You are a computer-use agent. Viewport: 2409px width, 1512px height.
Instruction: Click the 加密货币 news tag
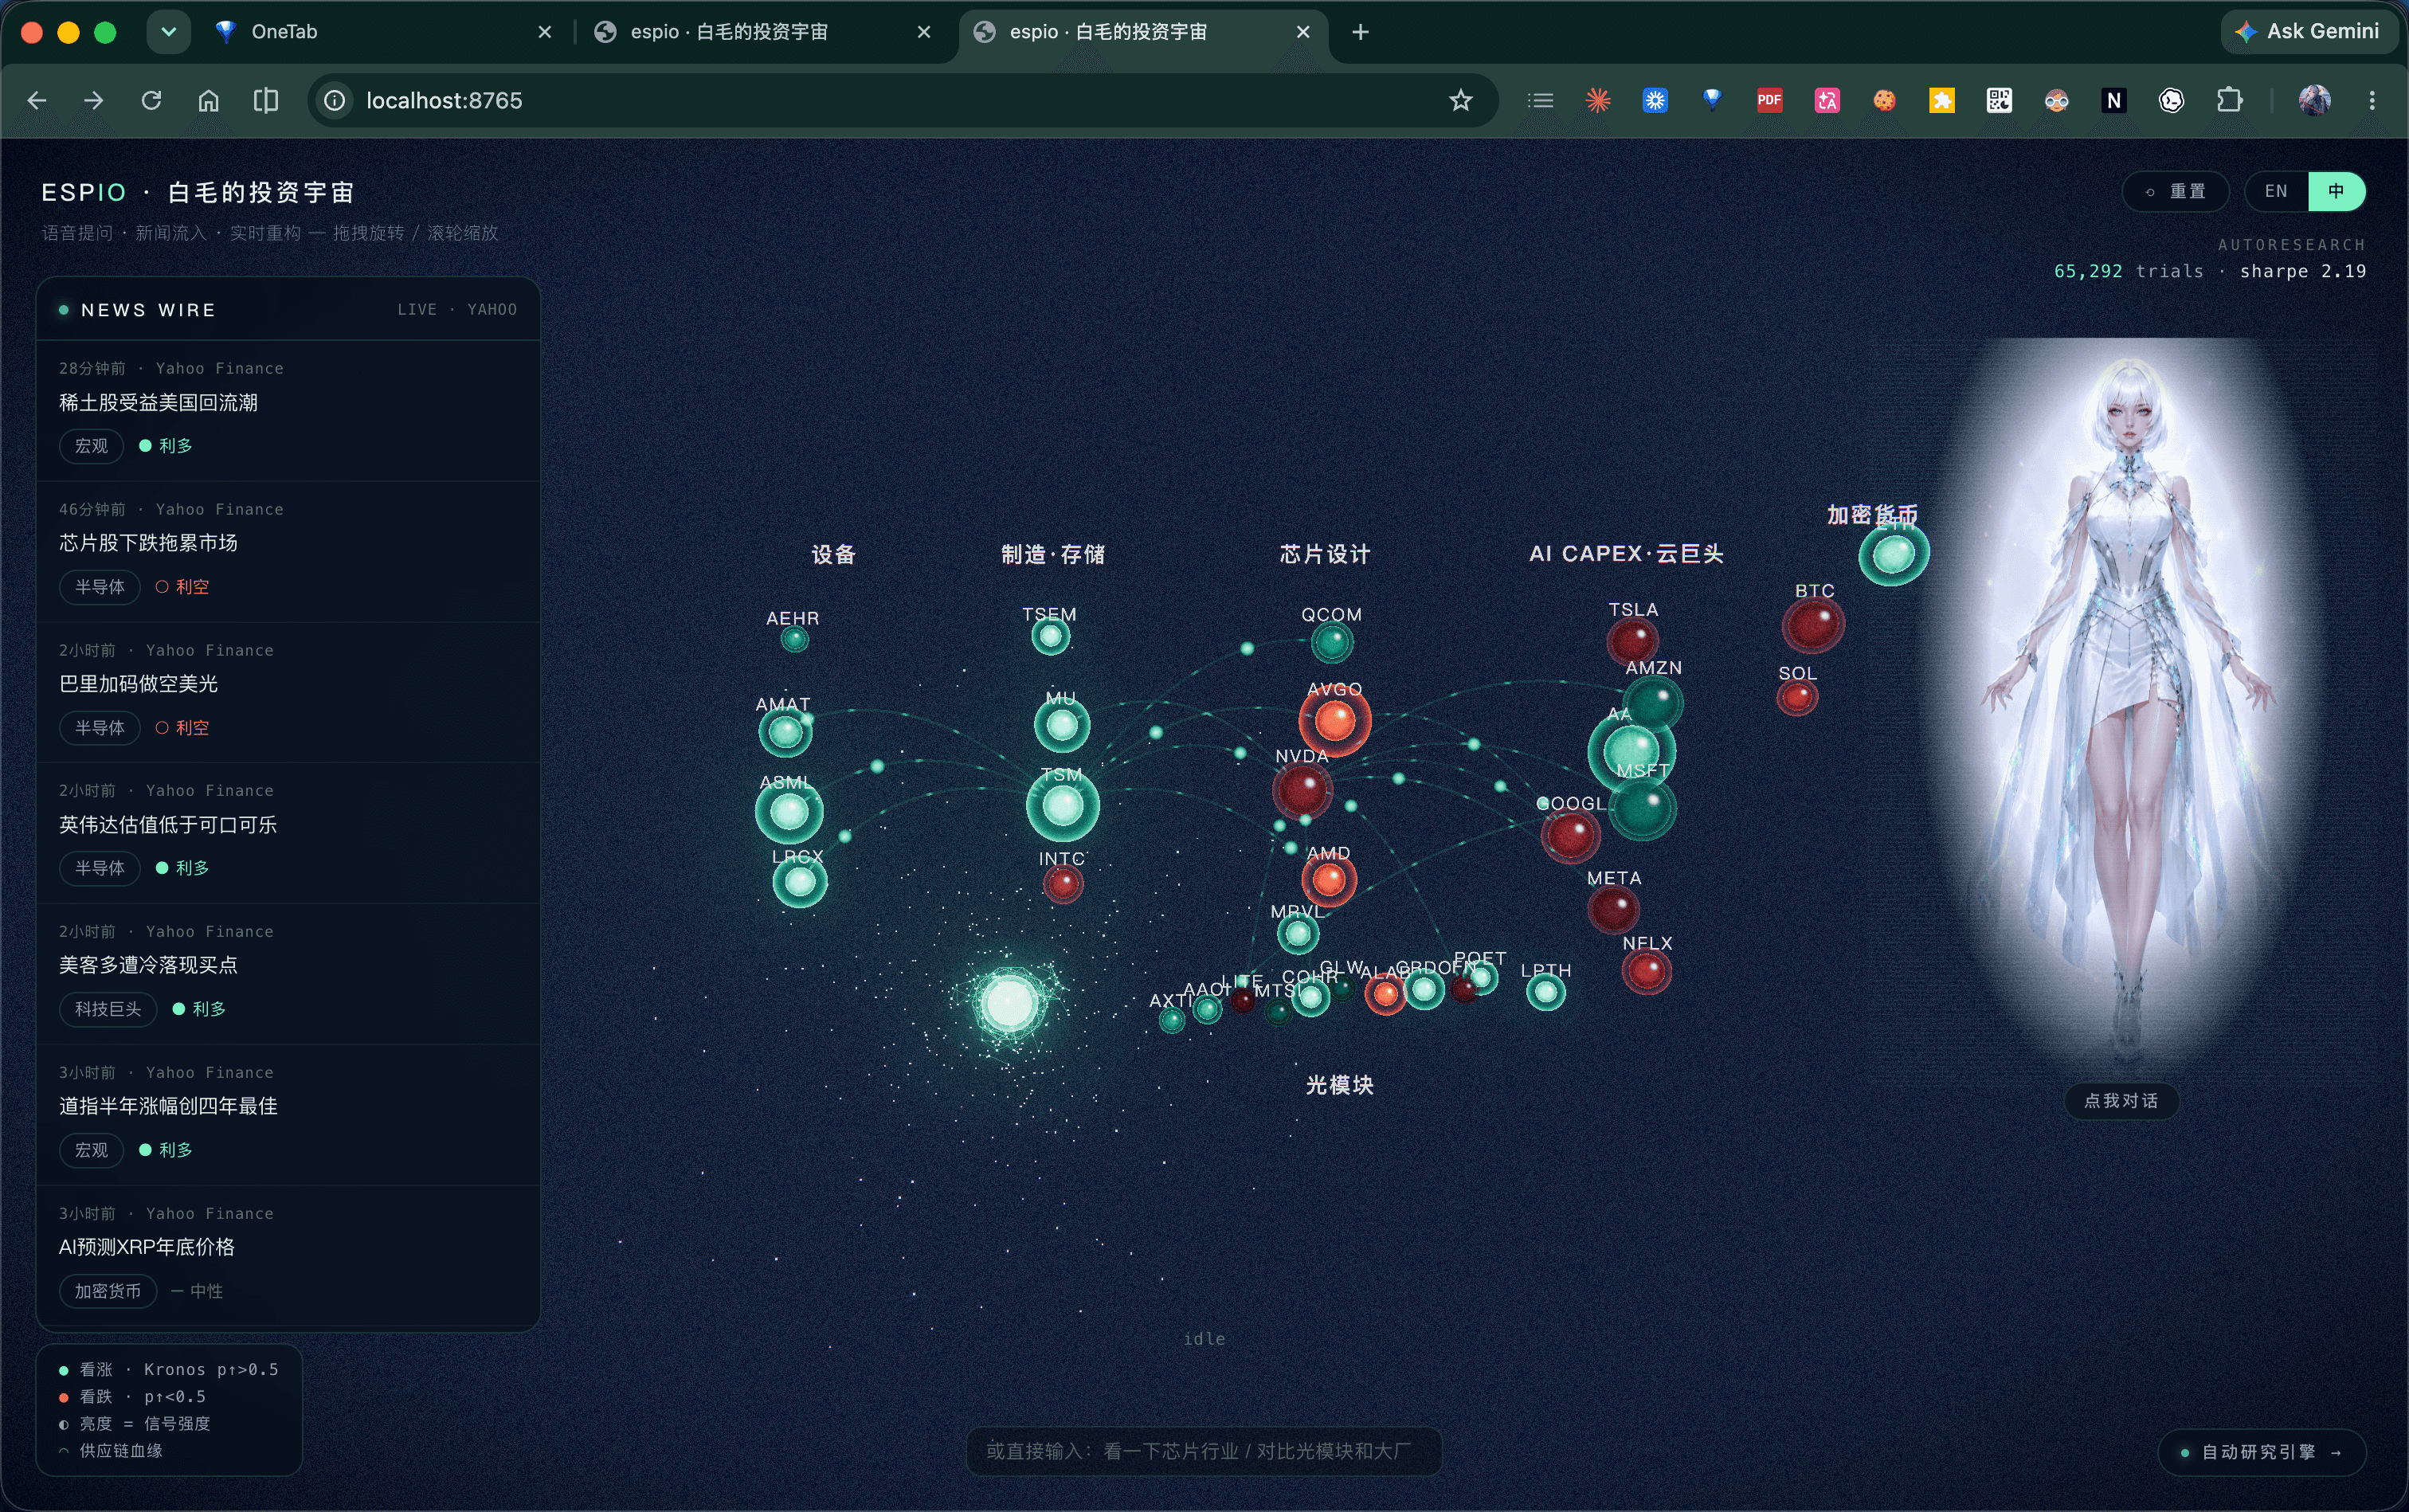108,1291
